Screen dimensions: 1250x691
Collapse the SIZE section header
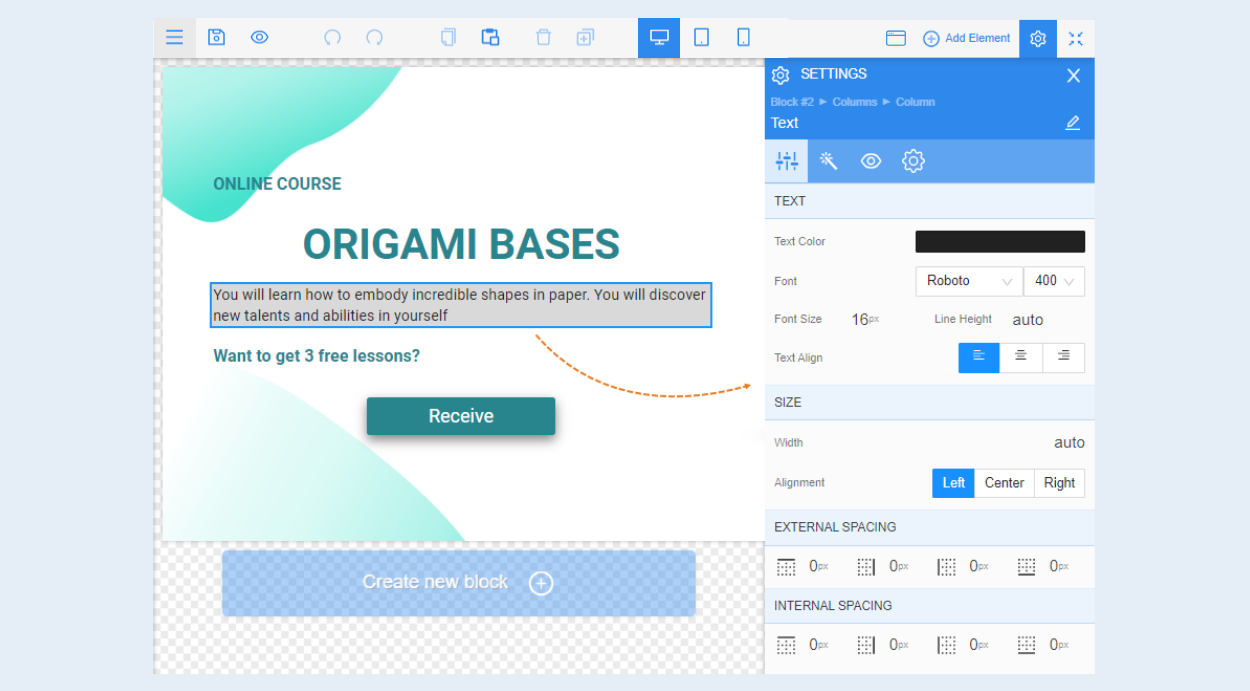point(930,402)
